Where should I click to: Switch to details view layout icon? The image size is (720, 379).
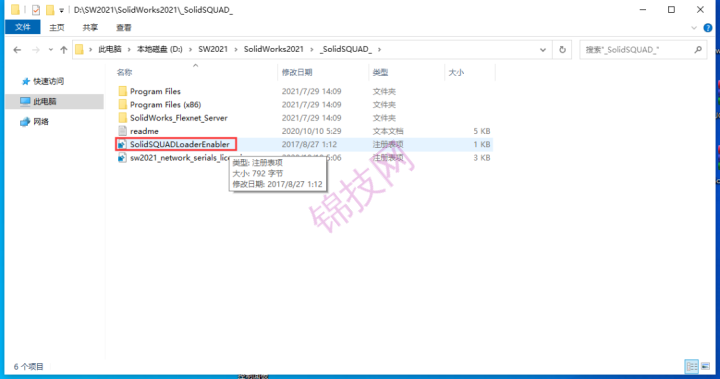692,366
